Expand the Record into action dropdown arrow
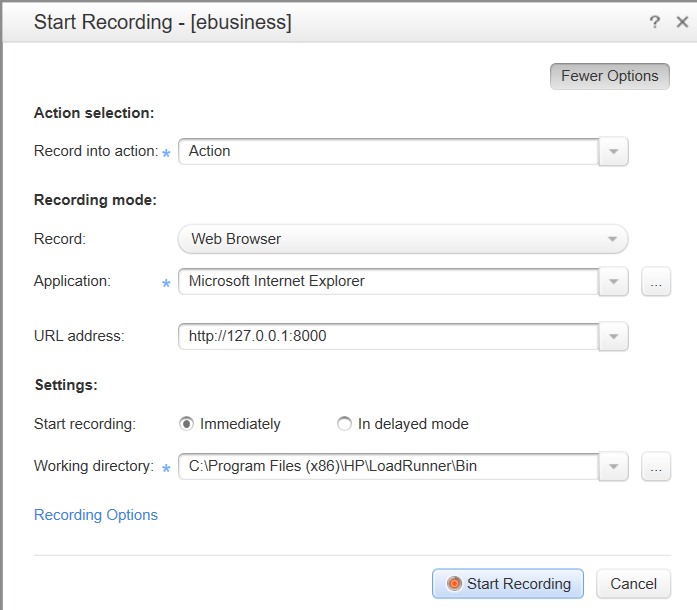Viewport: 697px width, 610px height. pos(613,152)
